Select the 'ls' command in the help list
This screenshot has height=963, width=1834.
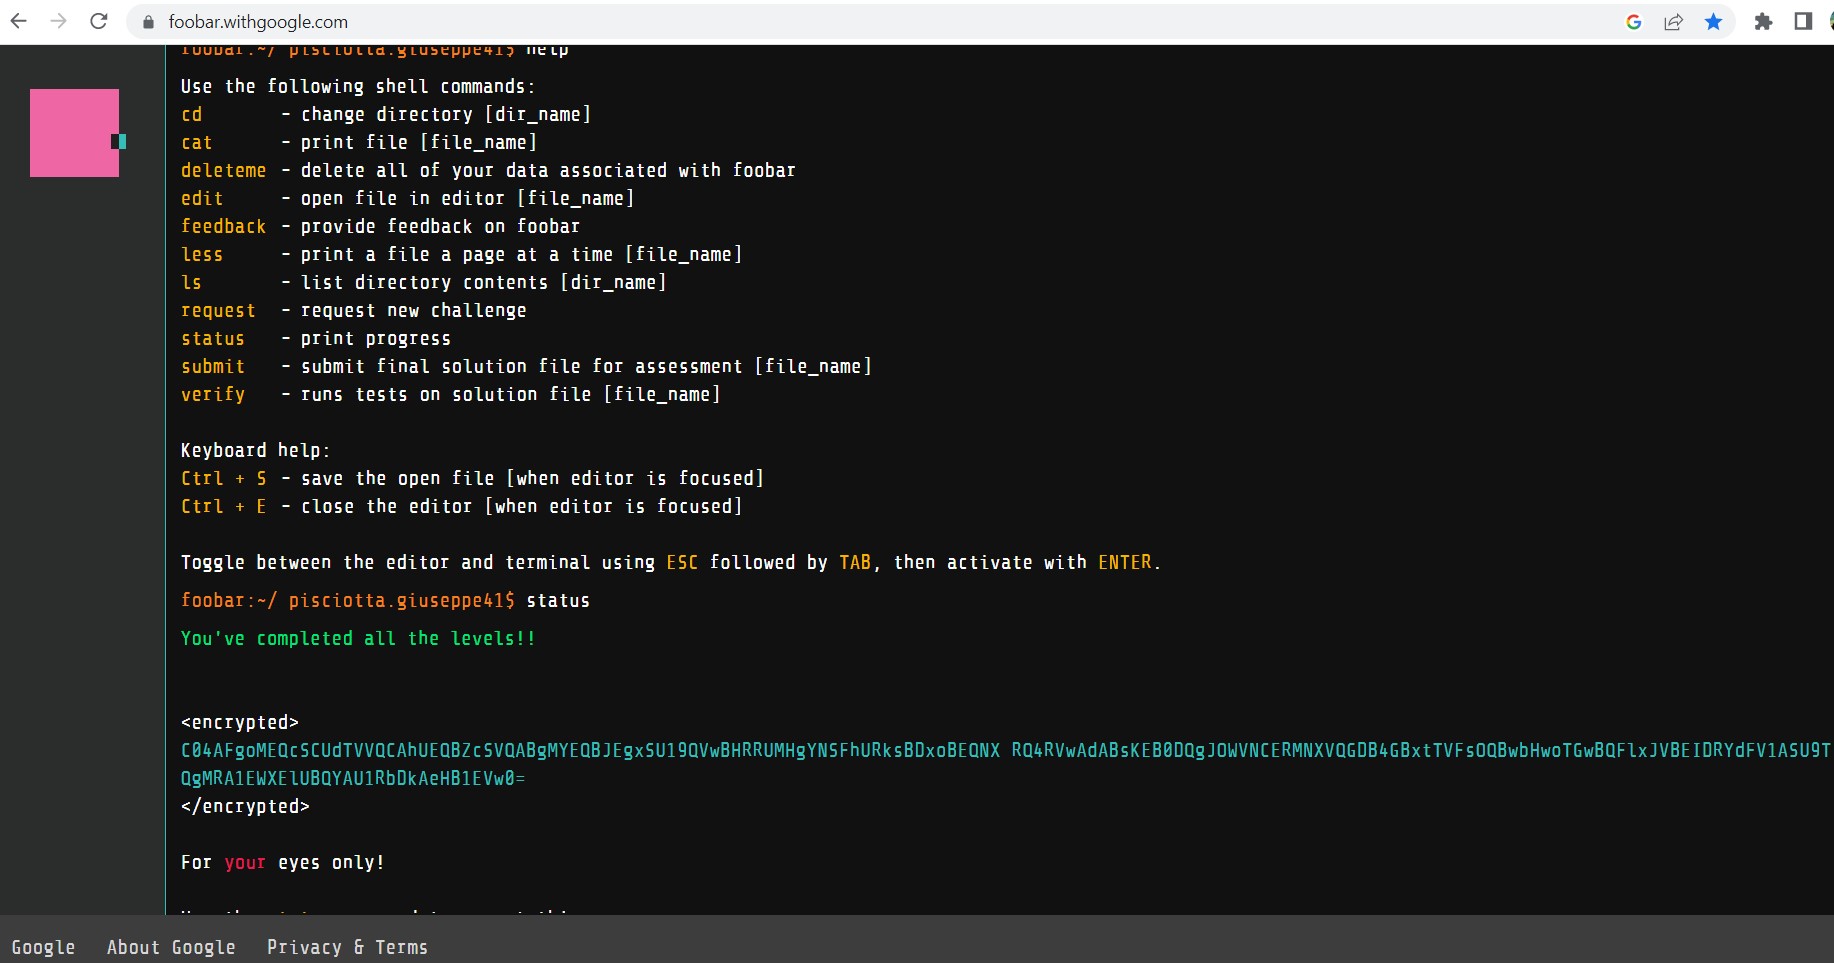point(191,283)
